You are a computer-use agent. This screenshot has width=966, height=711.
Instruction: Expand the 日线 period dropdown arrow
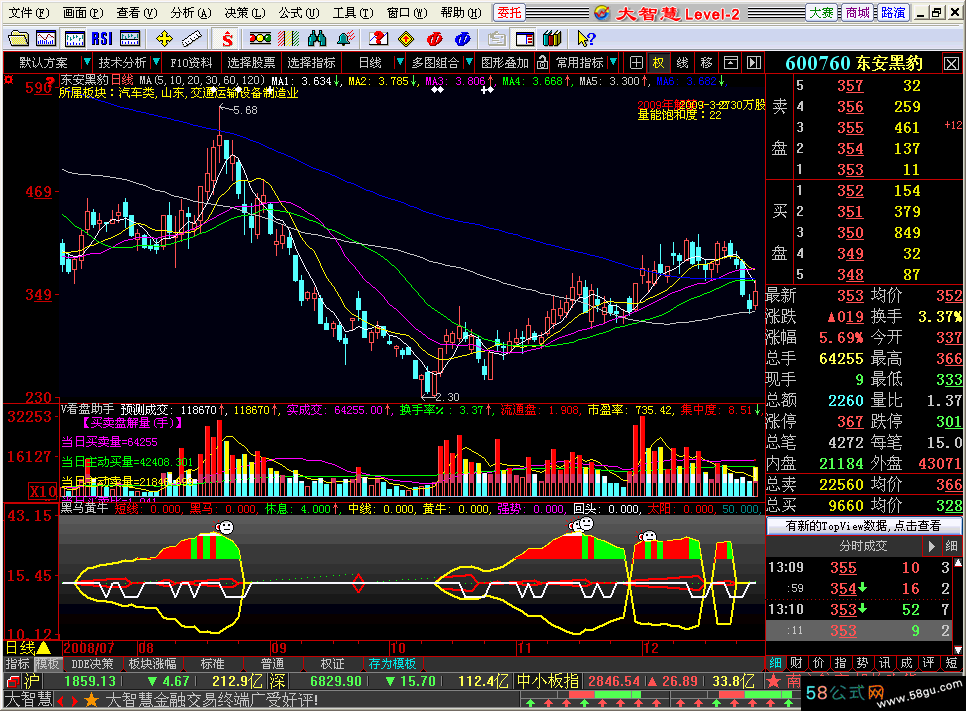(400, 62)
